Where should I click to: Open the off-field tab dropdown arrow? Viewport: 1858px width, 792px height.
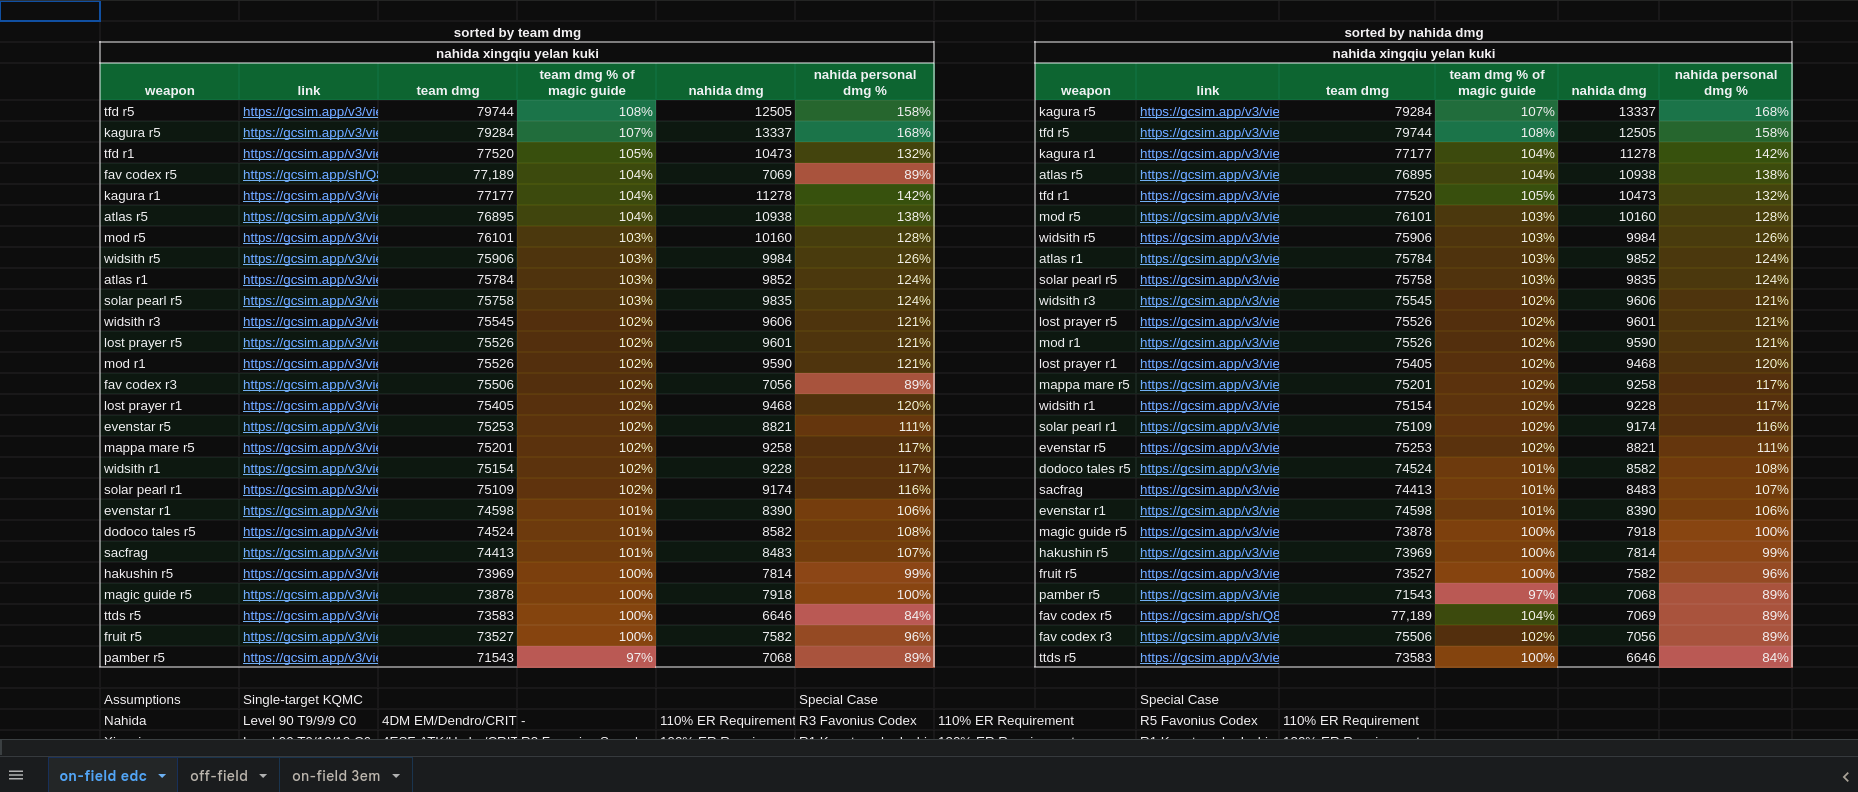click(263, 776)
